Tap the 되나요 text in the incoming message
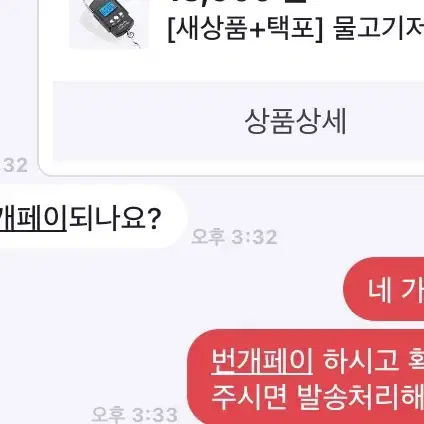 point(107,217)
